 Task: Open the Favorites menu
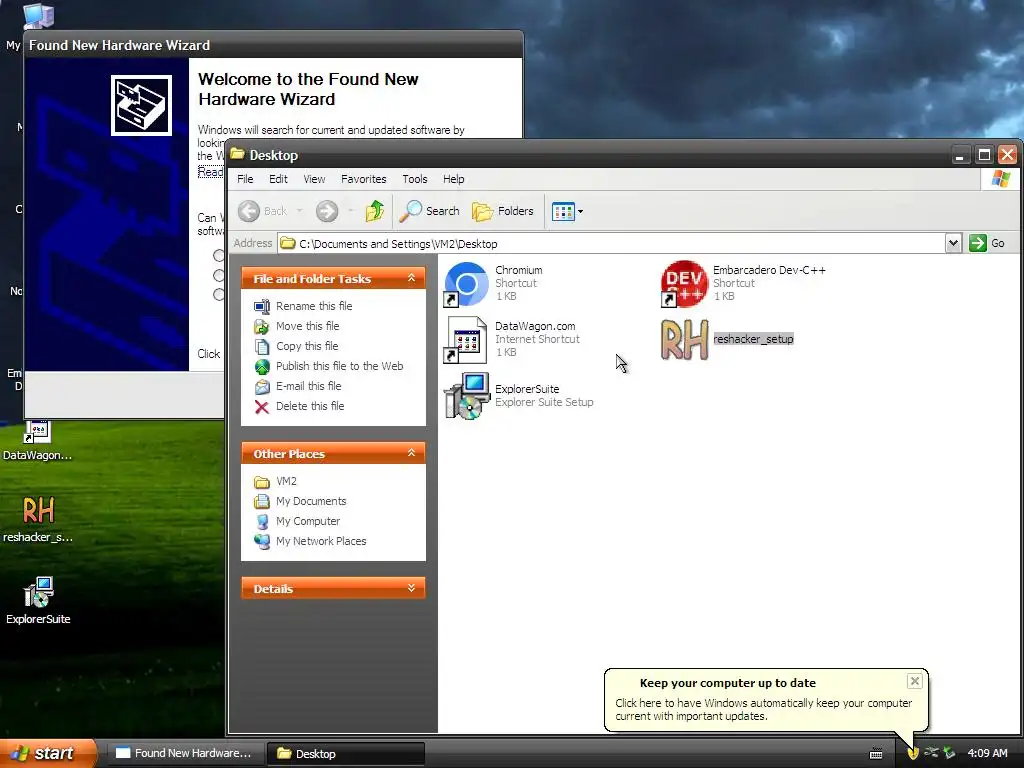click(364, 179)
